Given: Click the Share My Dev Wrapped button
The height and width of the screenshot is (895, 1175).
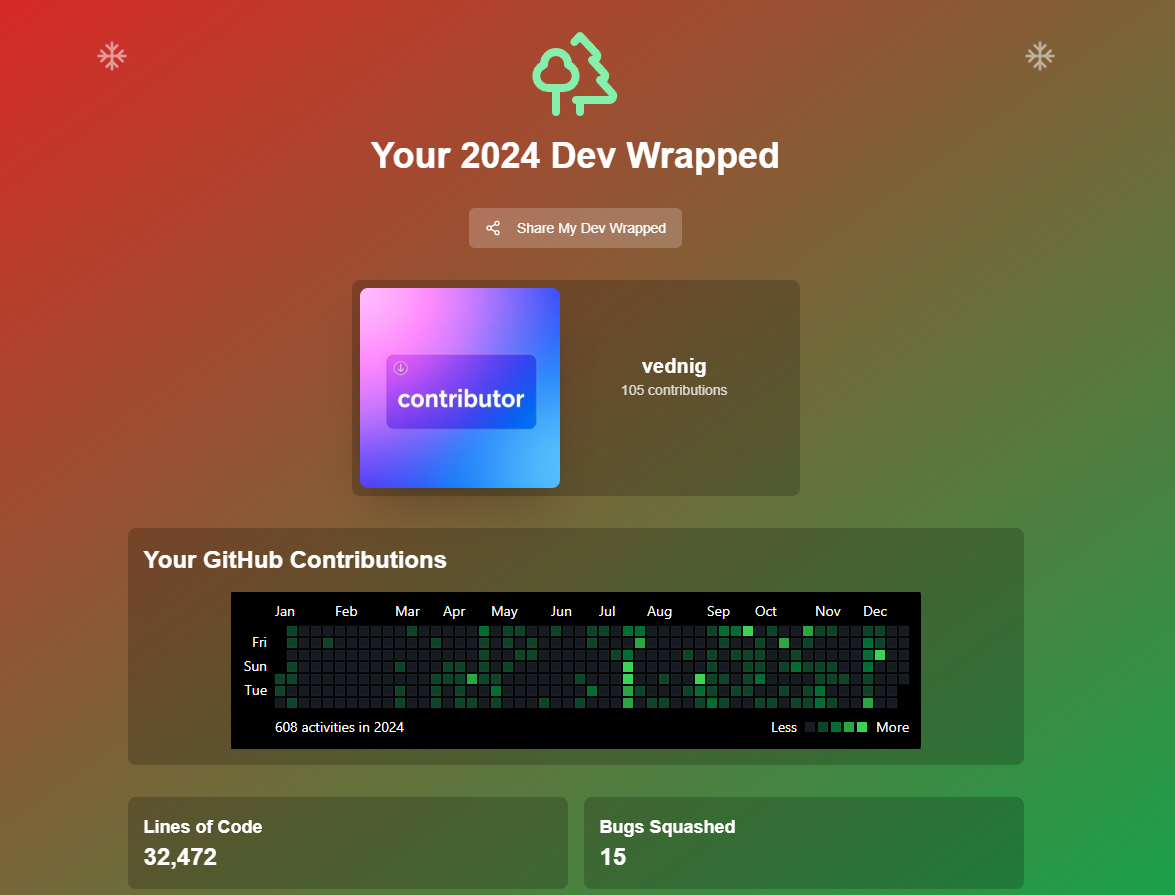Looking at the screenshot, I should (x=575, y=228).
